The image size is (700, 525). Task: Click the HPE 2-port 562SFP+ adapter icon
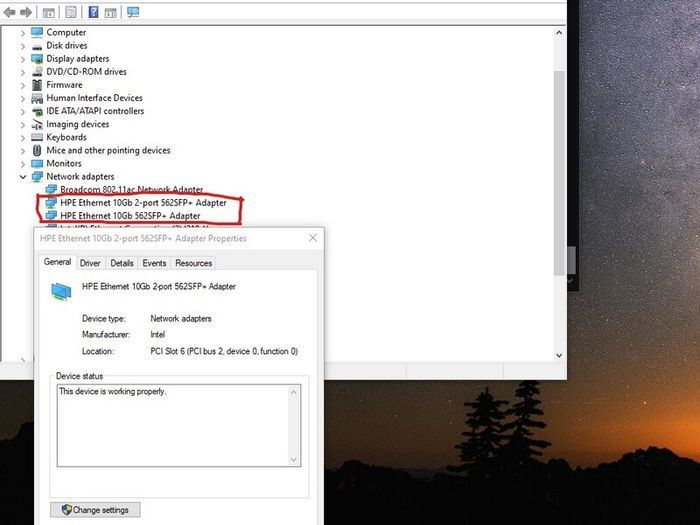[51, 203]
